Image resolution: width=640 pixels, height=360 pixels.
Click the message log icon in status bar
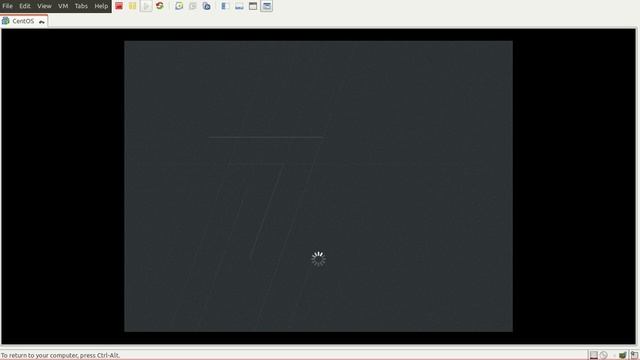(634, 356)
